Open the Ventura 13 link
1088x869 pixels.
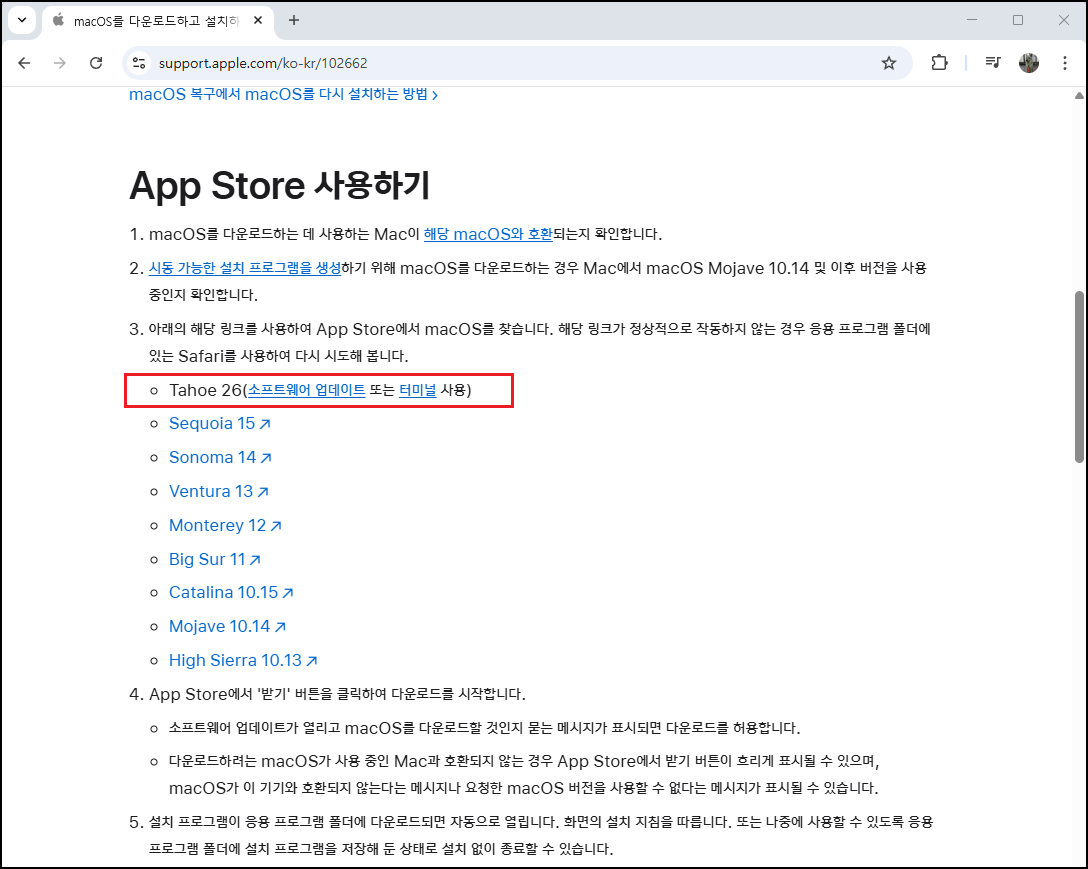point(219,491)
